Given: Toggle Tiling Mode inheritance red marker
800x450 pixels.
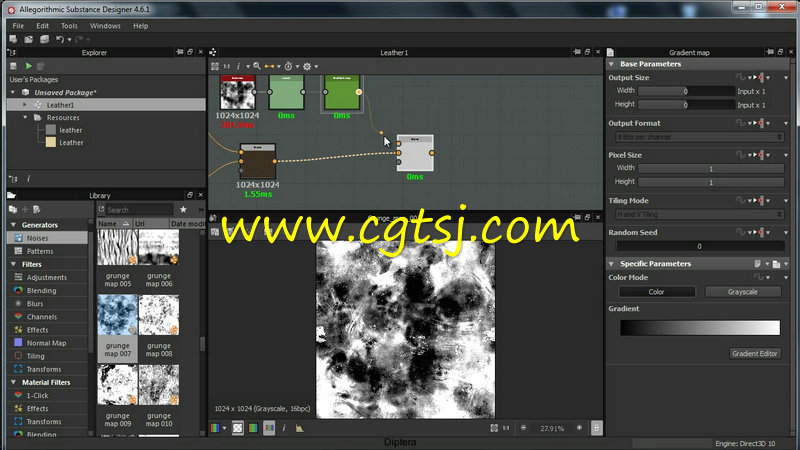Looking at the screenshot, I should 761,201.
